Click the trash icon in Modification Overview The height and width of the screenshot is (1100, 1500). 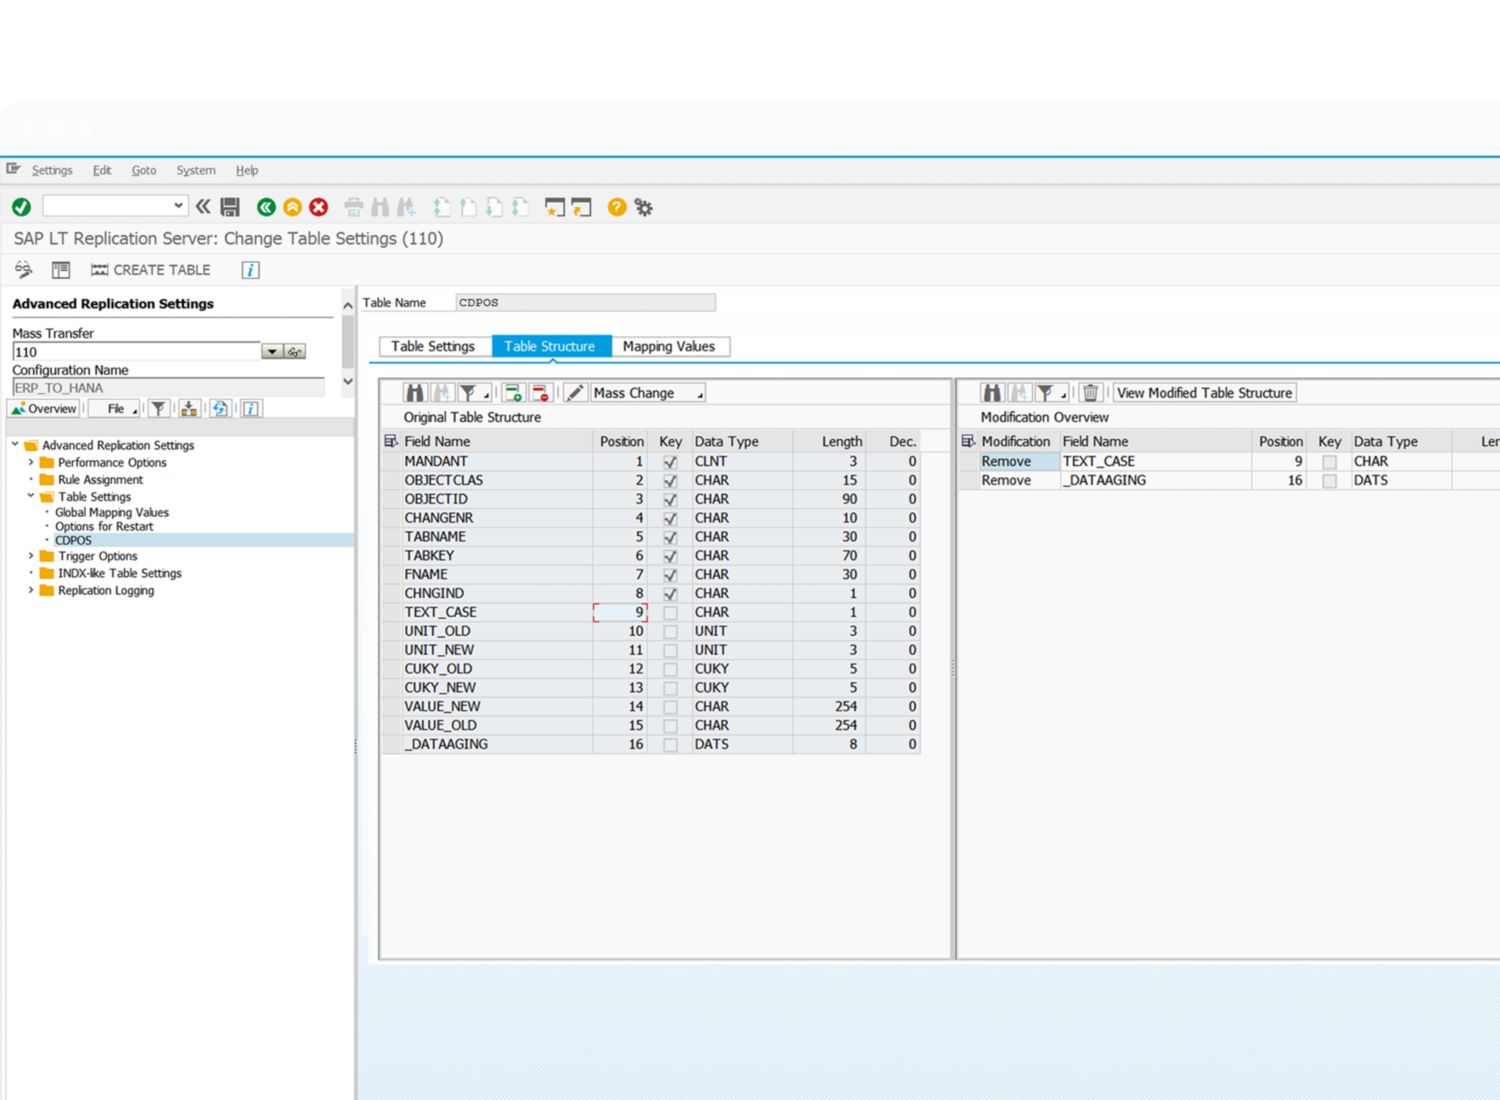1091,393
